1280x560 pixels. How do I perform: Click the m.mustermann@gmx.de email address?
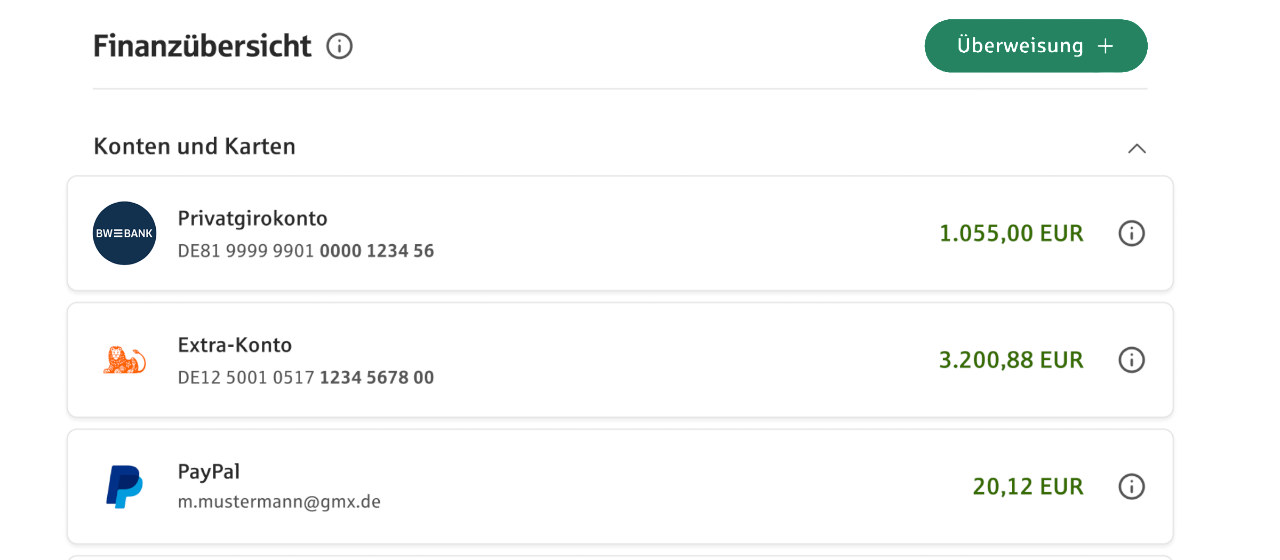click(279, 502)
